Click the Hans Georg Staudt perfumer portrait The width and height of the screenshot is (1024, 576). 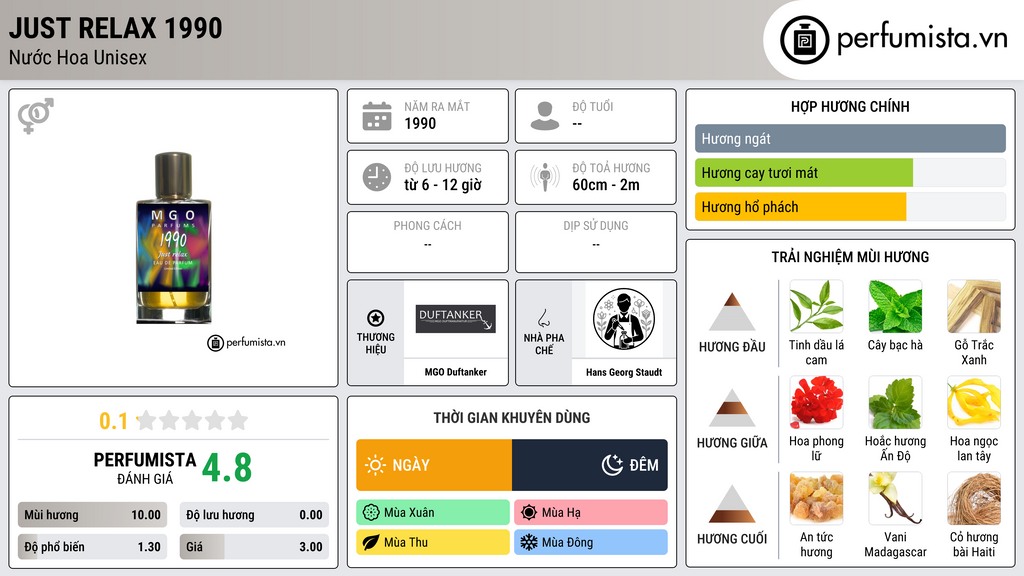click(x=624, y=319)
